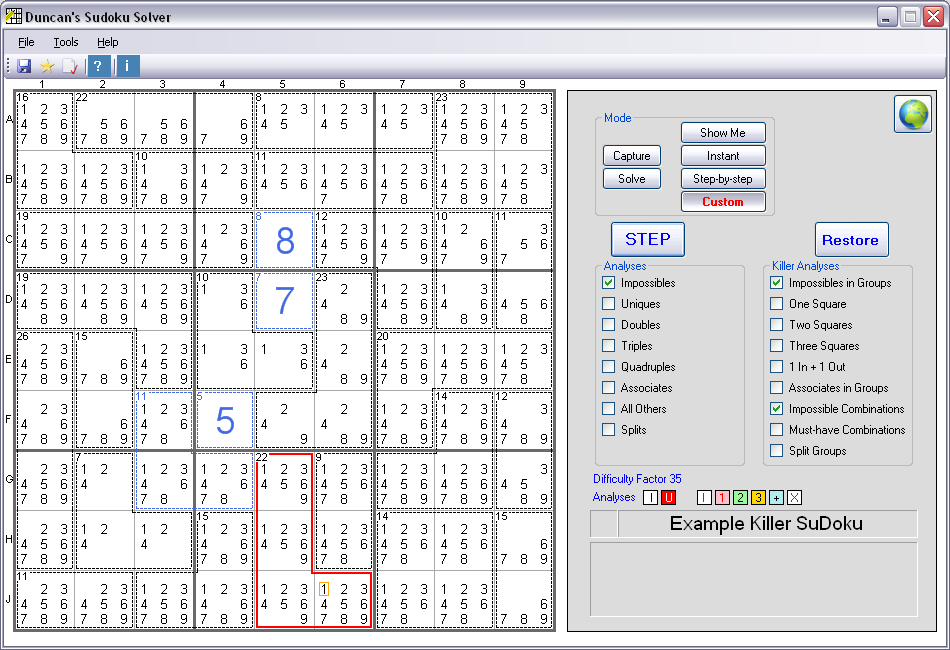Enable the 1 In + 1 Out checkbox

point(776,366)
